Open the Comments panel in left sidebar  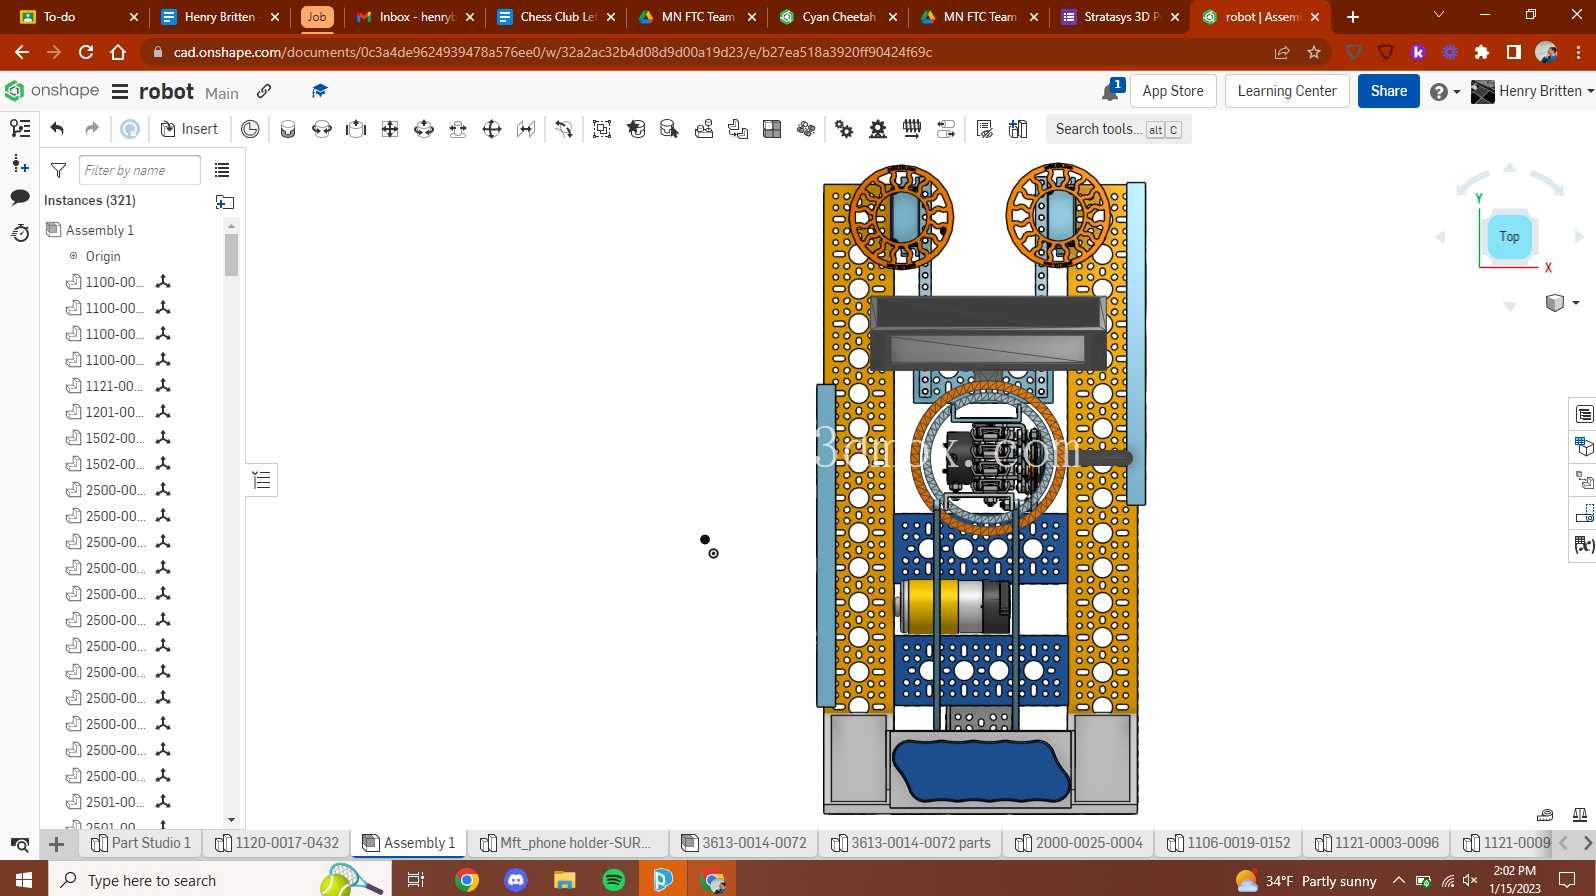click(20, 197)
